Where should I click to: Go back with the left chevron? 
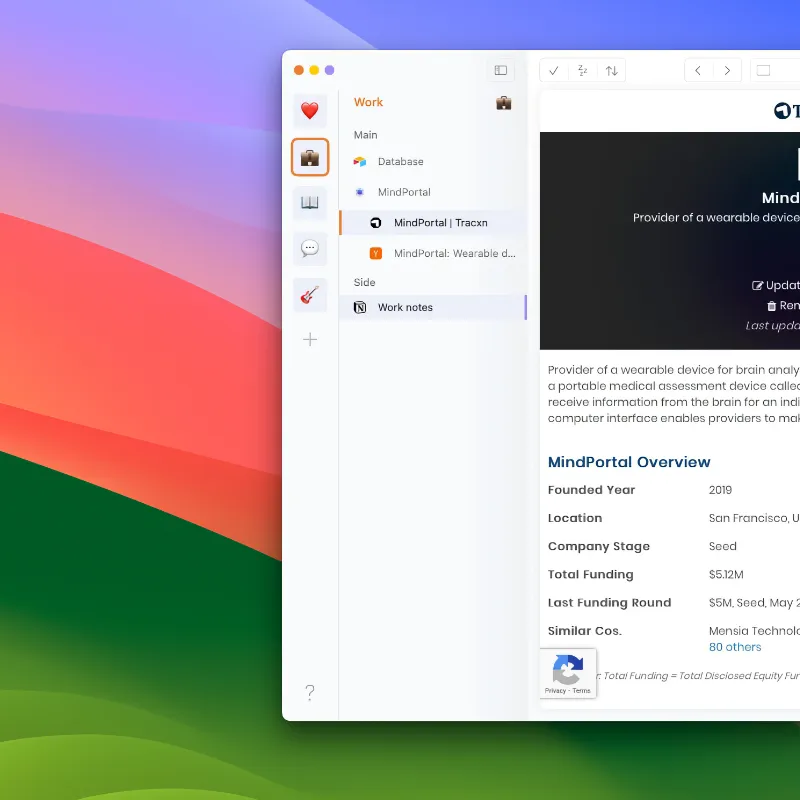(698, 71)
